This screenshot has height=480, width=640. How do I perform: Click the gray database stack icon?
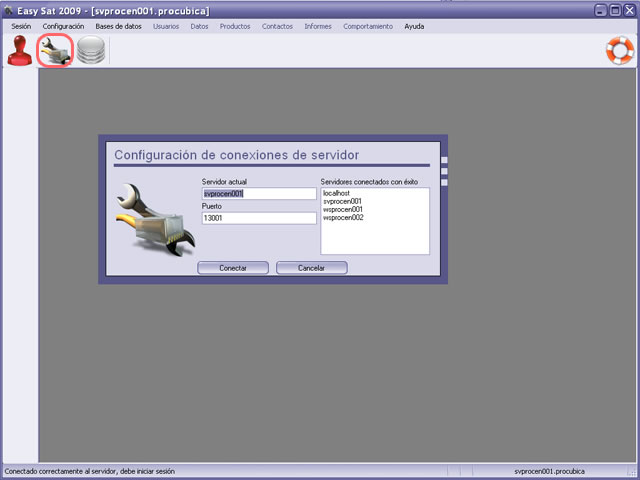click(91, 50)
